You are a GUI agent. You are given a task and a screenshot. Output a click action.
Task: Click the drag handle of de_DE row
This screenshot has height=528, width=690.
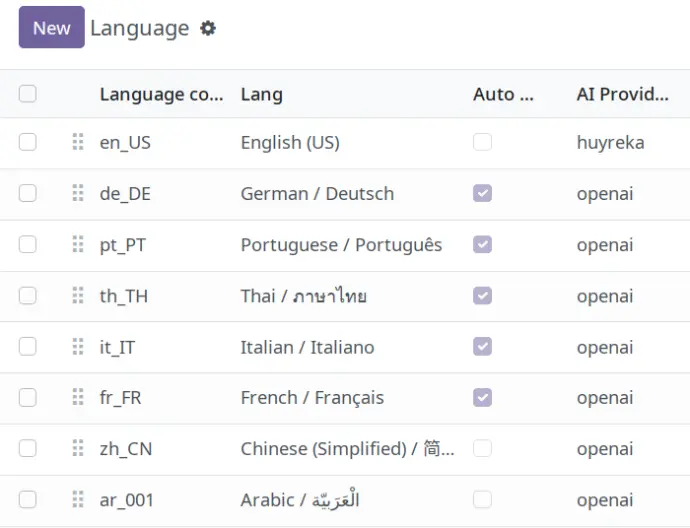tap(78, 193)
